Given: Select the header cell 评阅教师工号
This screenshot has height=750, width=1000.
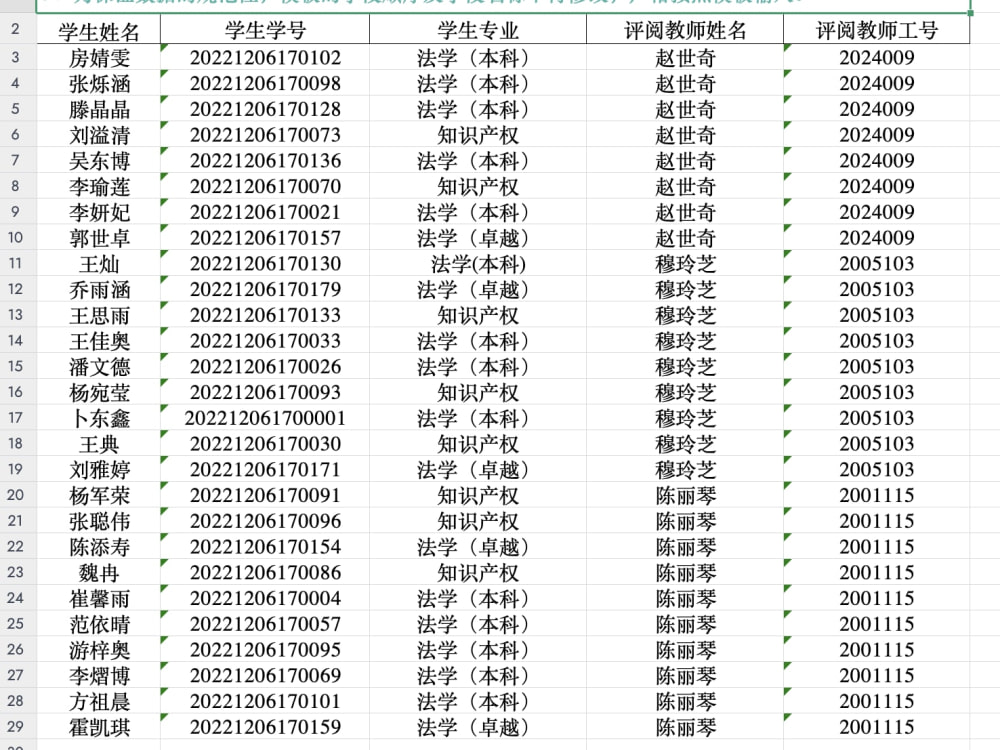Looking at the screenshot, I should (x=876, y=31).
